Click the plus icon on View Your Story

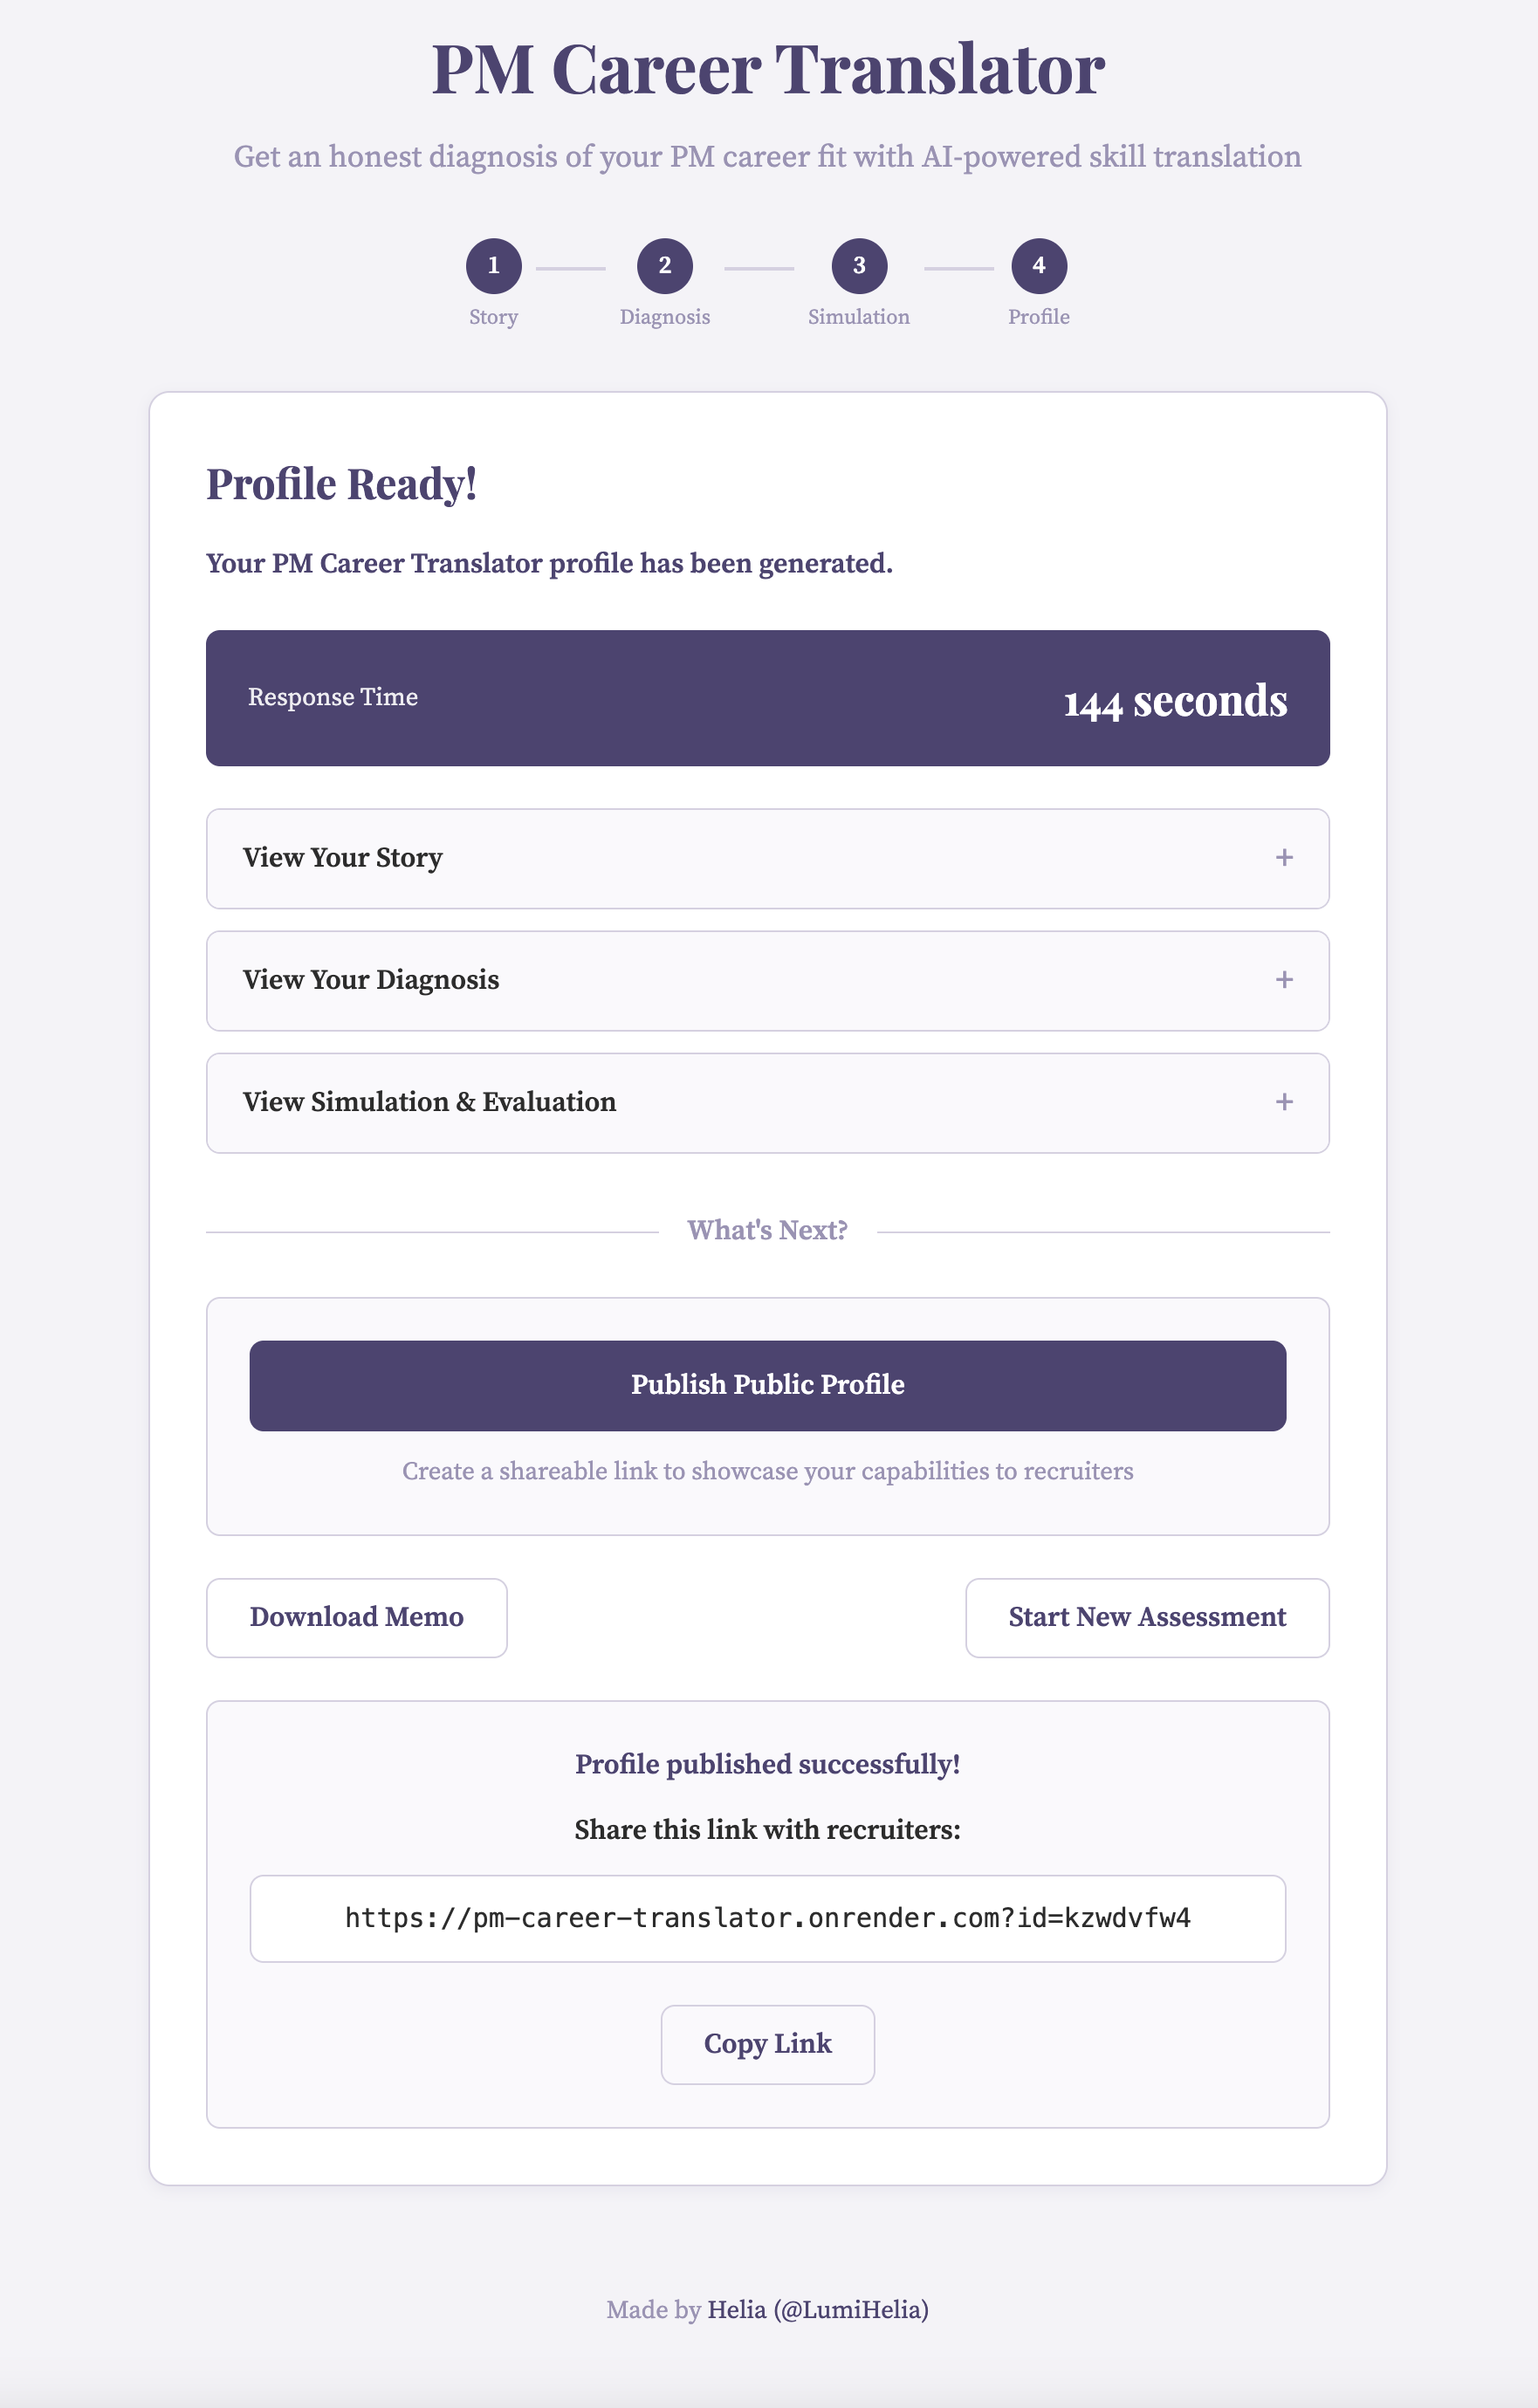point(1285,858)
